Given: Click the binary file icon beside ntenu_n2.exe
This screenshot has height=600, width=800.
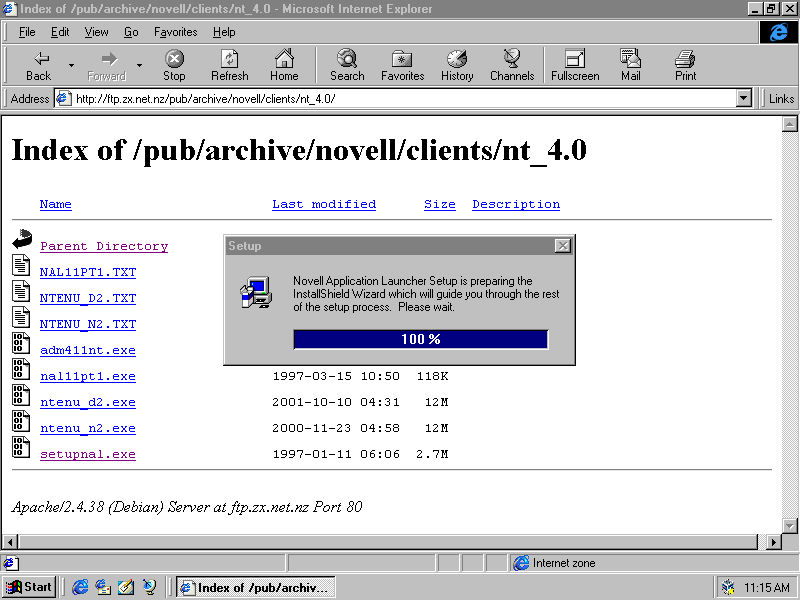Looking at the screenshot, I should point(21,422).
